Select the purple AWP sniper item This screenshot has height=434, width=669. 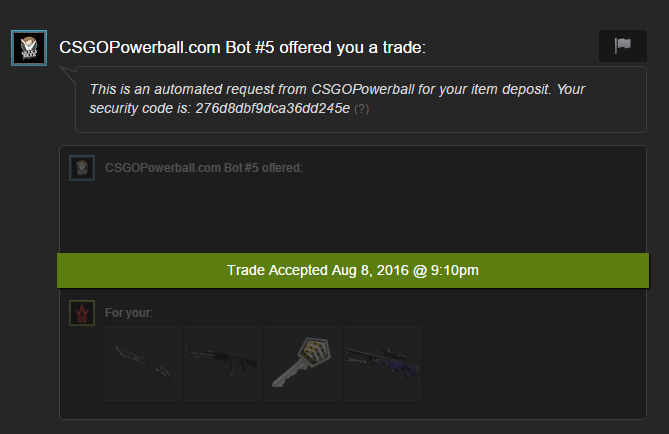click(x=382, y=364)
